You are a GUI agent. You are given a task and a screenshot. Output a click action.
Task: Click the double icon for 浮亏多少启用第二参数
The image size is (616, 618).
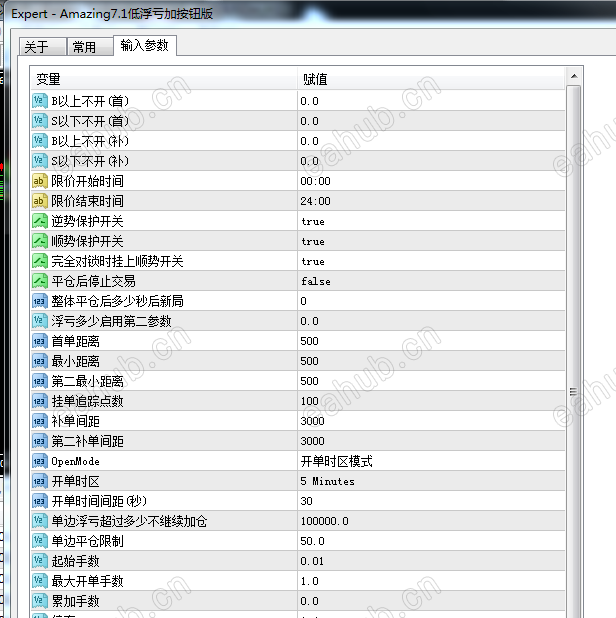click(39, 321)
